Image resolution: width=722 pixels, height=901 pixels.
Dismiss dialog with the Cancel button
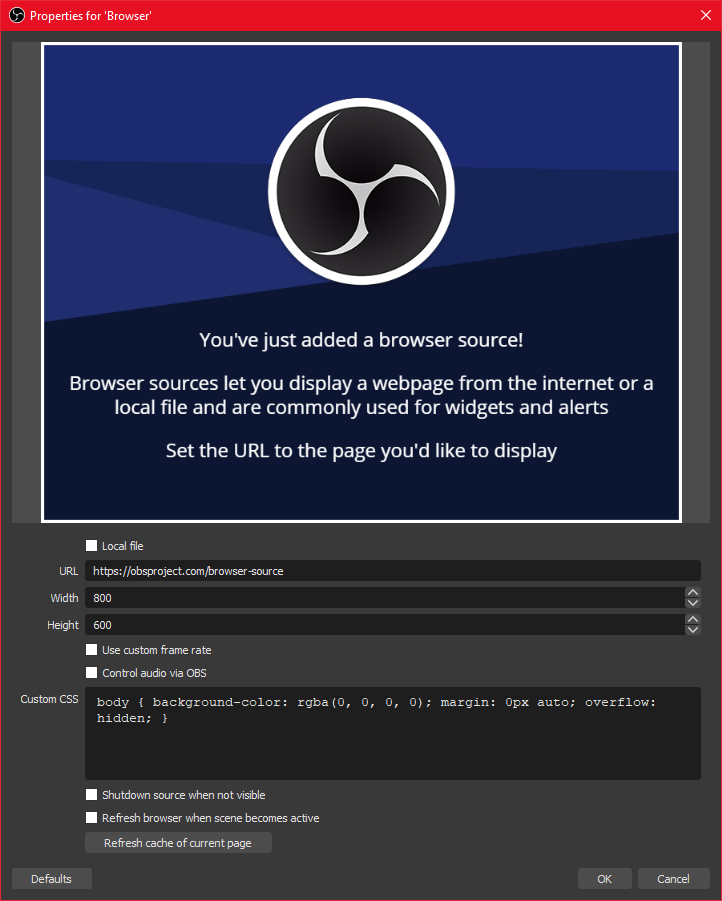674,879
